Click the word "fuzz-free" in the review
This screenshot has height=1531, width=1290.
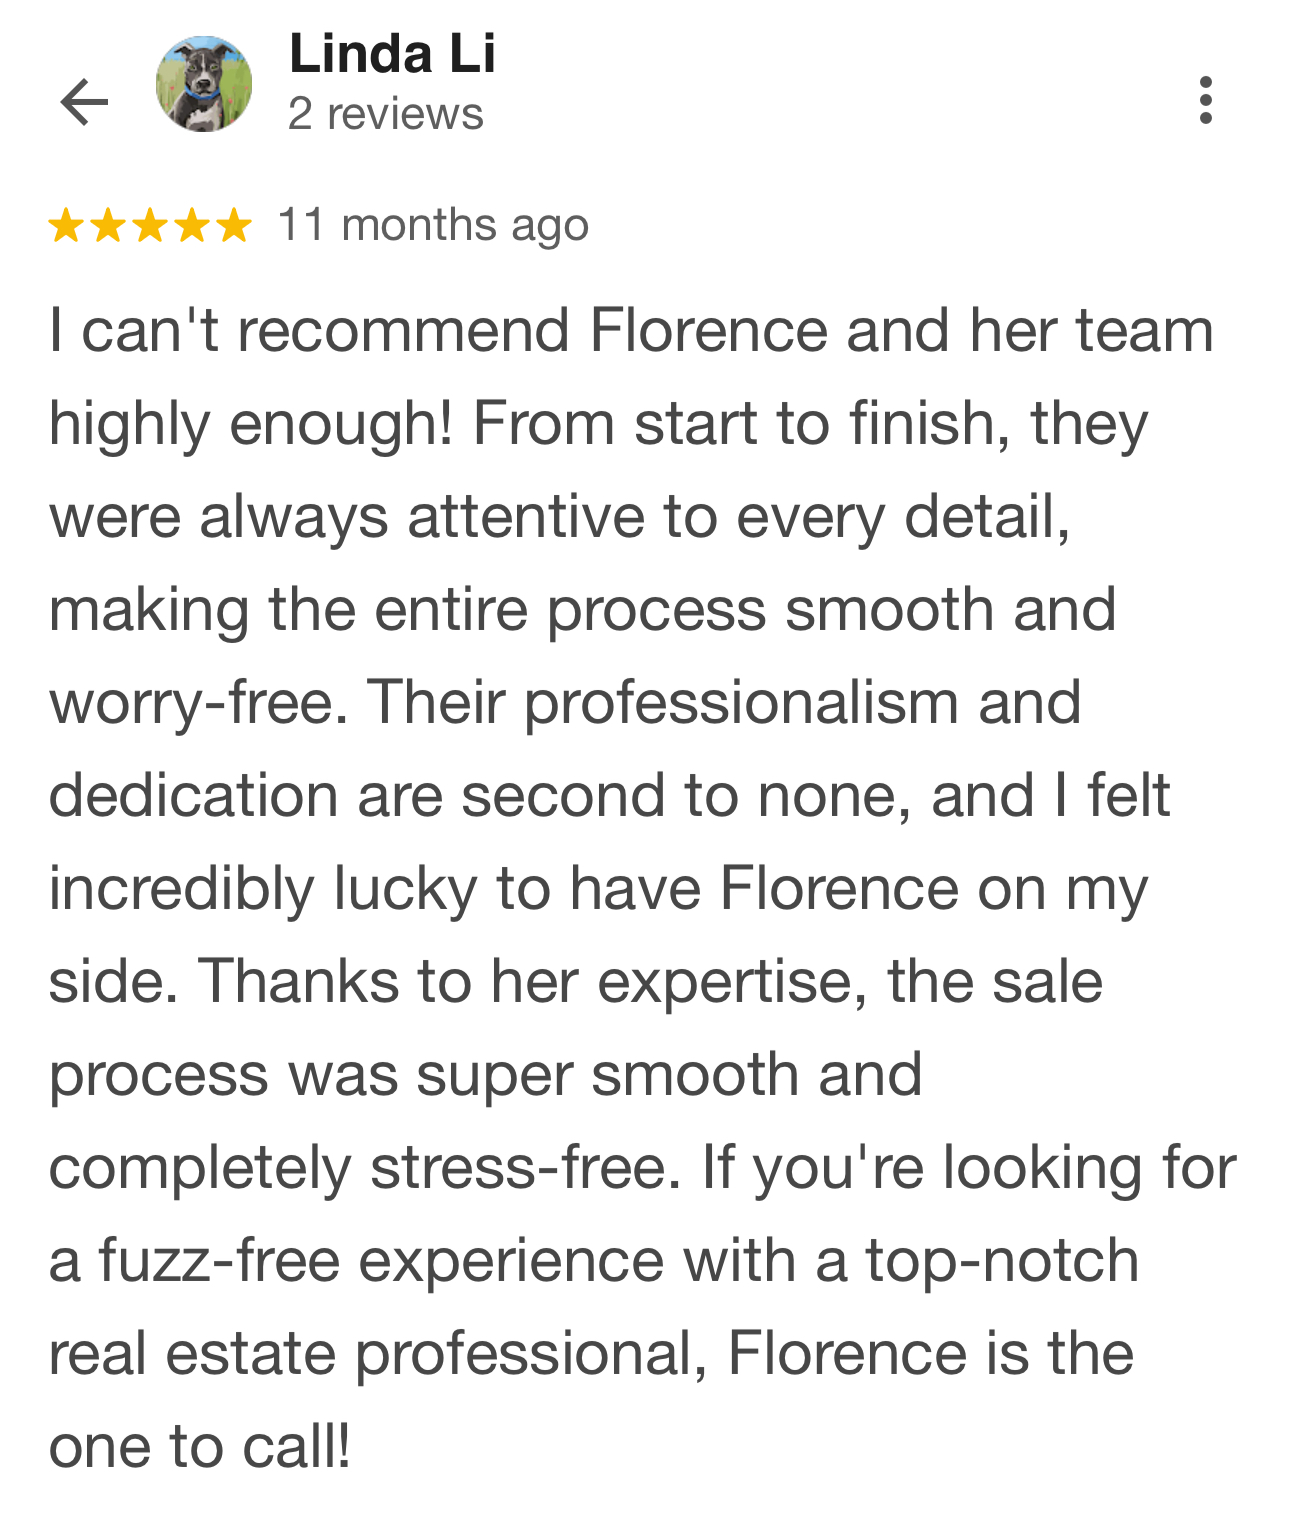click(x=219, y=1260)
